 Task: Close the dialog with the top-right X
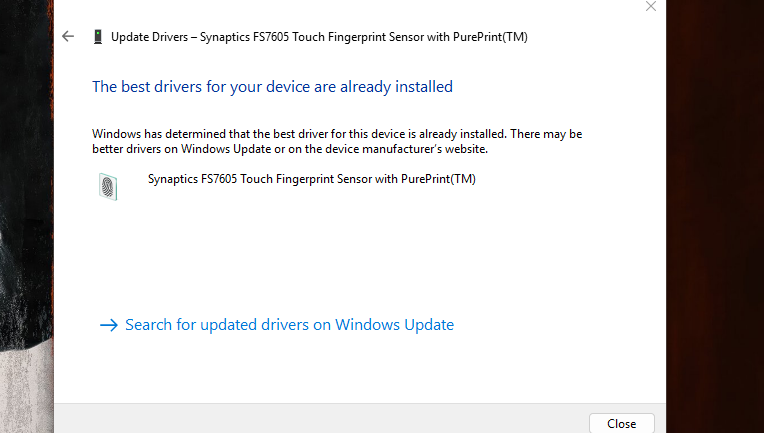[651, 6]
